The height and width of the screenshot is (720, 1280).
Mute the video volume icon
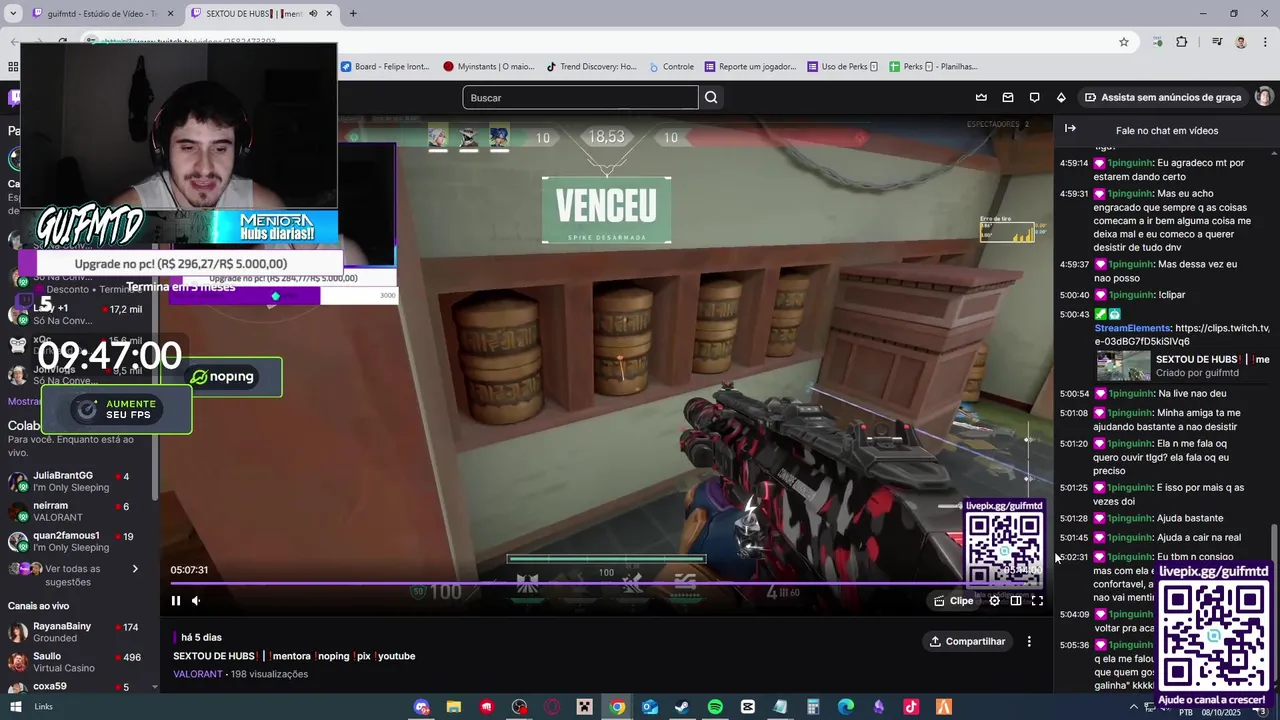(196, 600)
